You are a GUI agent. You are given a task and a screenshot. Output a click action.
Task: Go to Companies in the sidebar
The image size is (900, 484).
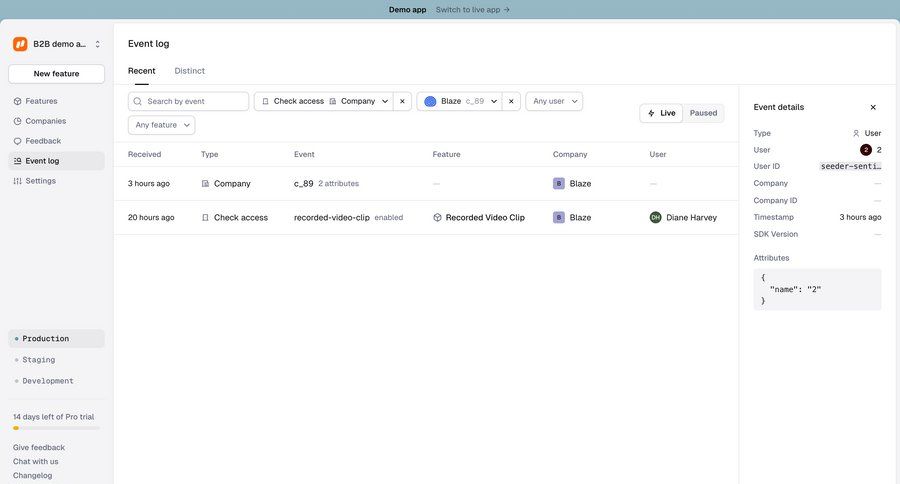(x=45, y=121)
